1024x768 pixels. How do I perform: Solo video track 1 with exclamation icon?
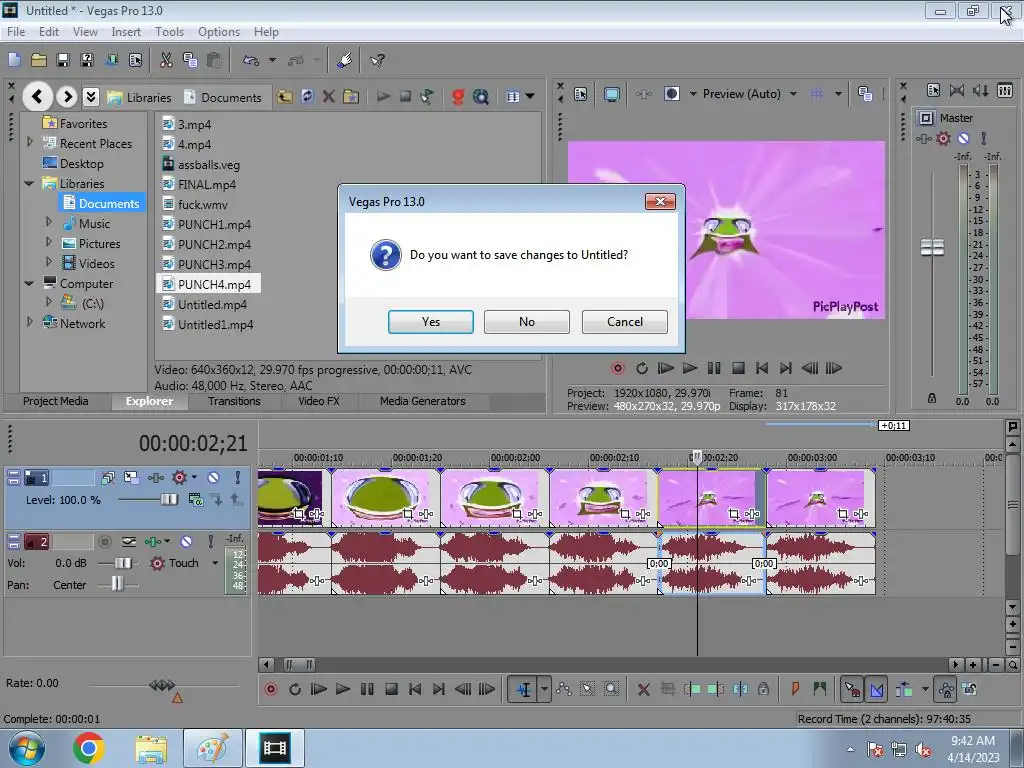tap(238, 477)
